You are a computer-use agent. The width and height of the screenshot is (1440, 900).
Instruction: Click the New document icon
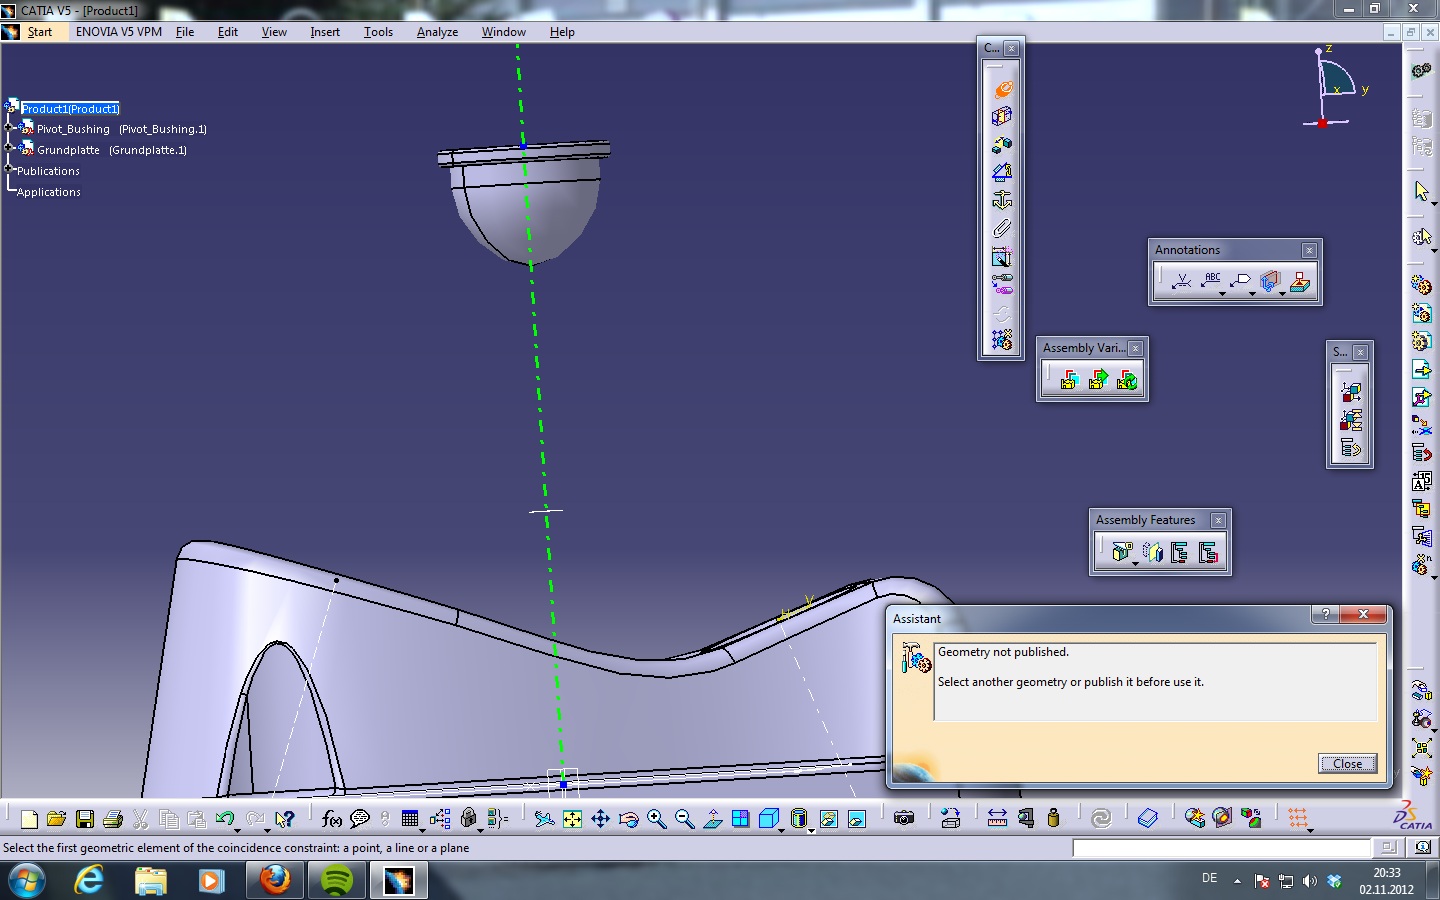click(x=29, y=819)
